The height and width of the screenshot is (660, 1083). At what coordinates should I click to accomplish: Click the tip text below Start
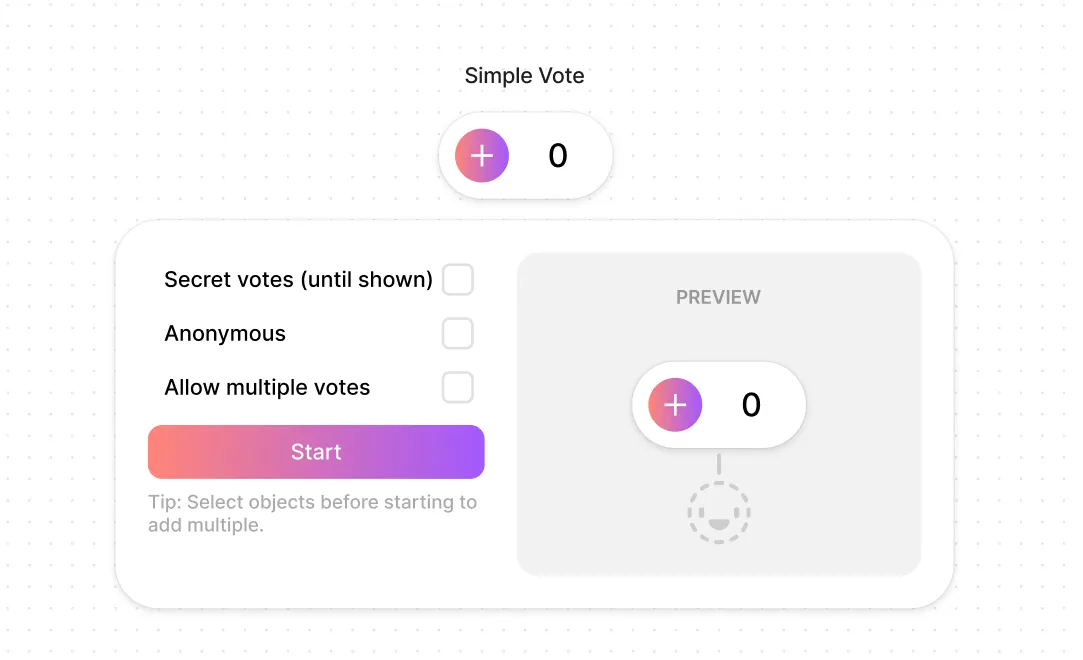[312, 513]
